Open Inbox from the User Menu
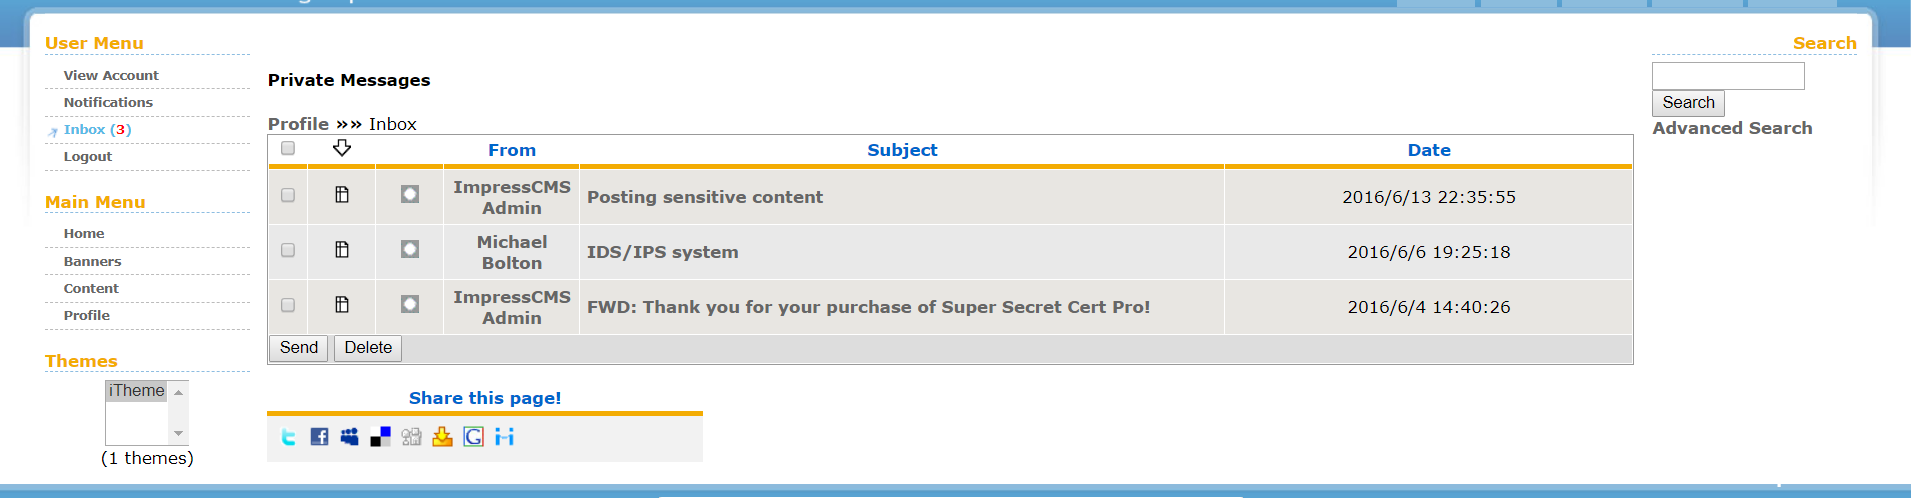 tap(84, 130)
